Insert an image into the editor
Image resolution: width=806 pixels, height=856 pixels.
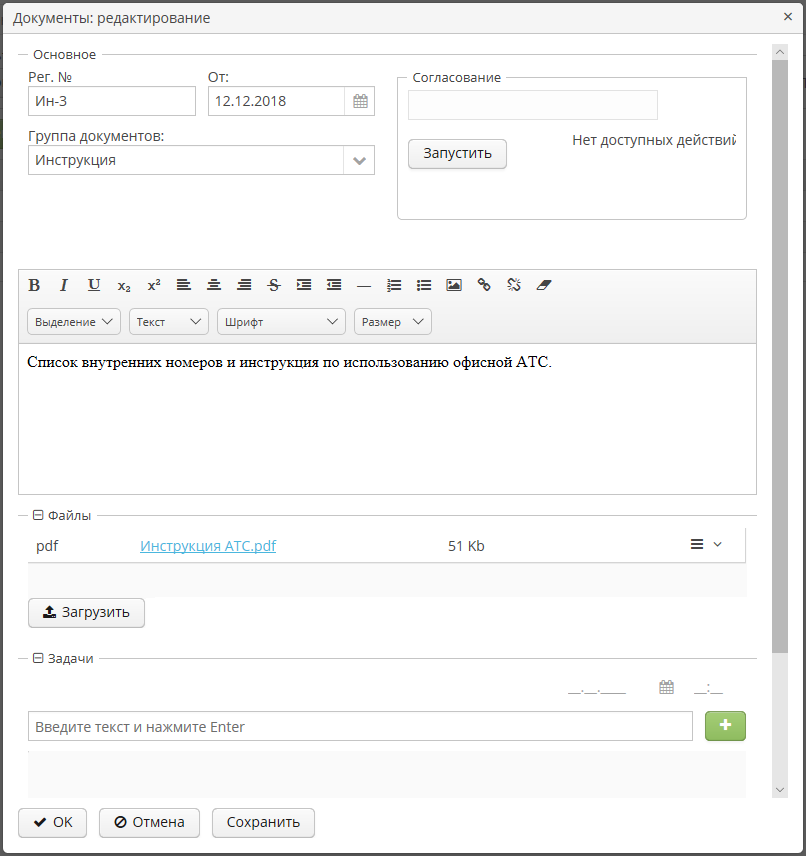click(x=454, y=285)
